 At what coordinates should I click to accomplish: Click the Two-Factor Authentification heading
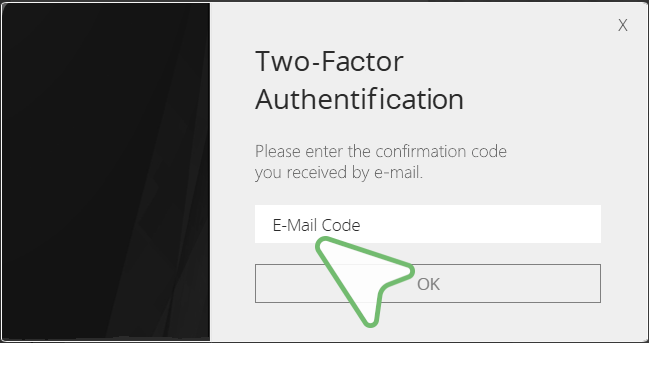(x=359, y=80)
